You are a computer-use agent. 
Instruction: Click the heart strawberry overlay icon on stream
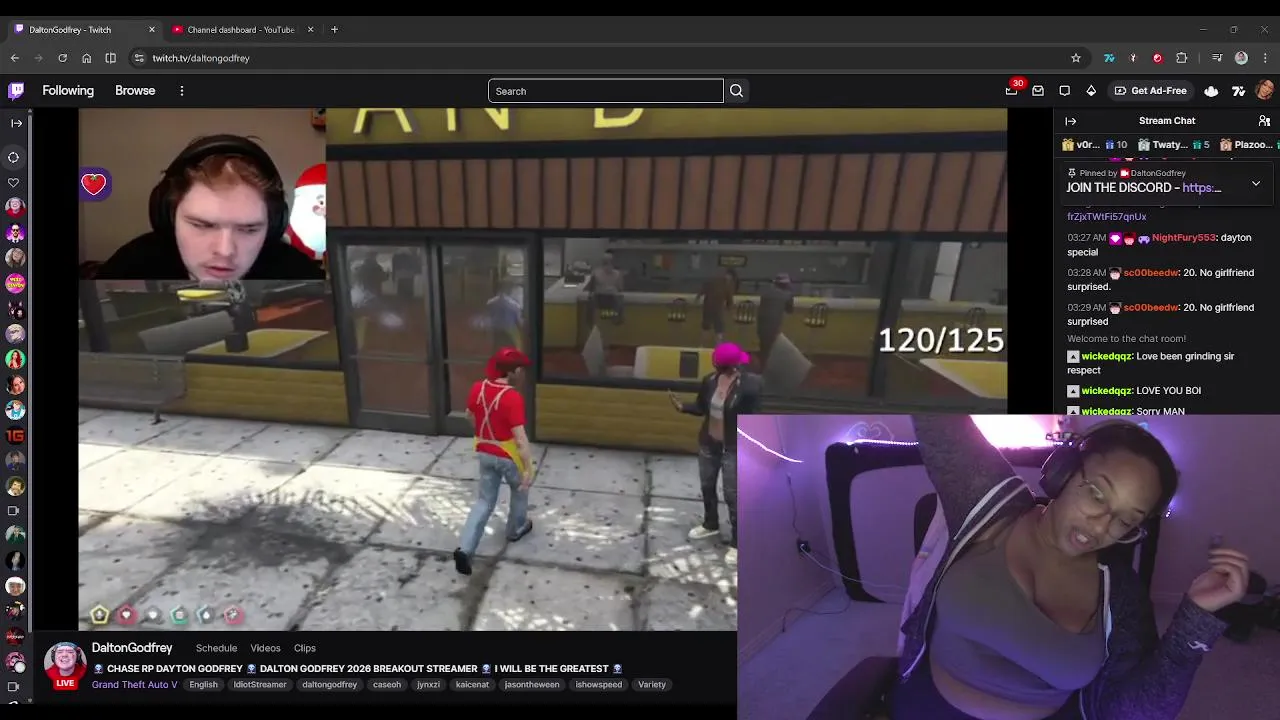[94, 184]
